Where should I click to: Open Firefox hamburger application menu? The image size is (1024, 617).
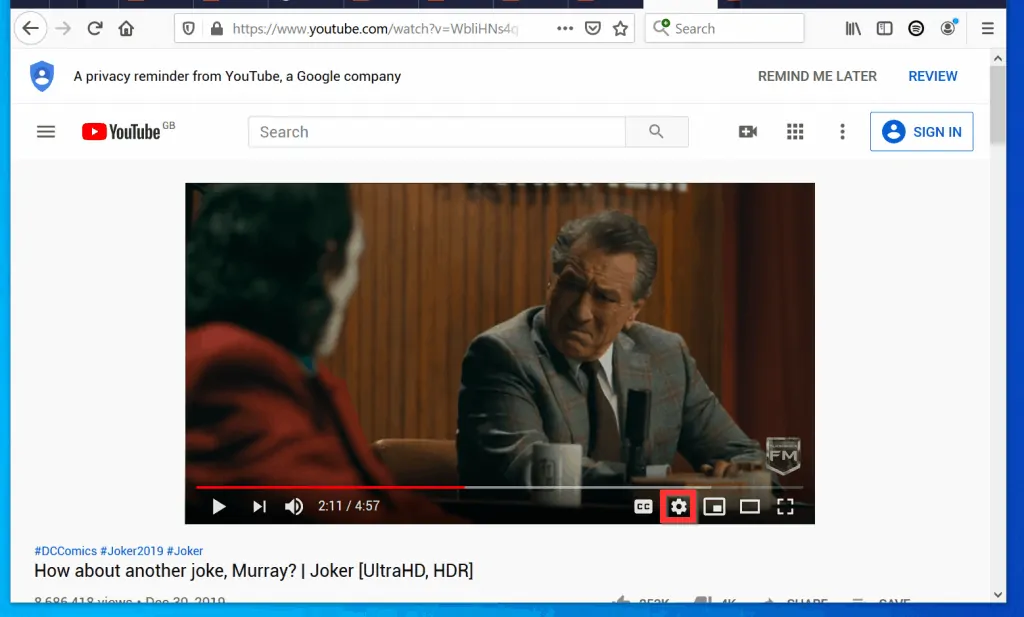coord(987,29)
